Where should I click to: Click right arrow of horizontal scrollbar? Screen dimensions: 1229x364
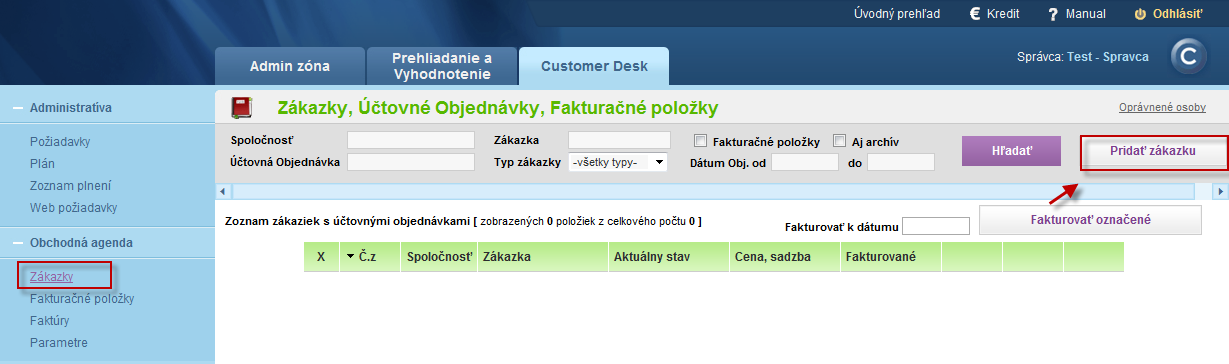coord(1220,191)
